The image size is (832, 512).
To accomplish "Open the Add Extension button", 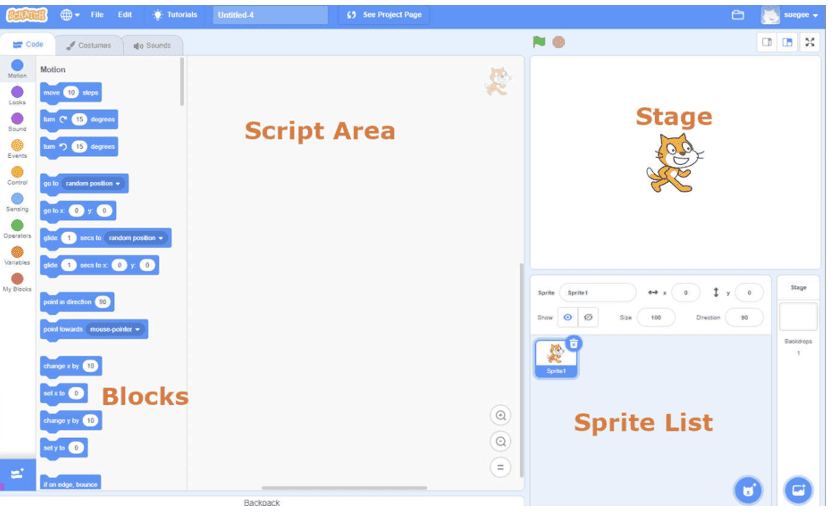I will (x=17, y=474).
